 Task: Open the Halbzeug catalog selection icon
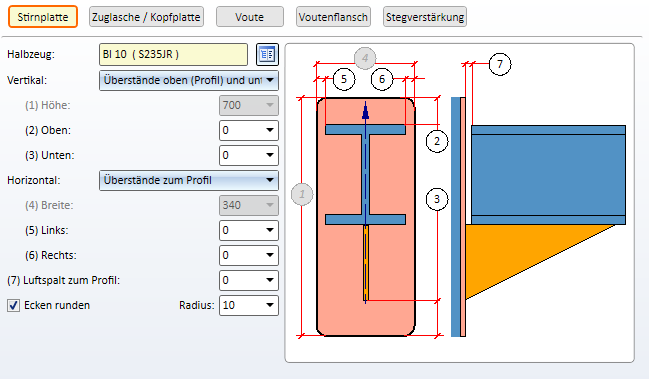pos(267,54)
